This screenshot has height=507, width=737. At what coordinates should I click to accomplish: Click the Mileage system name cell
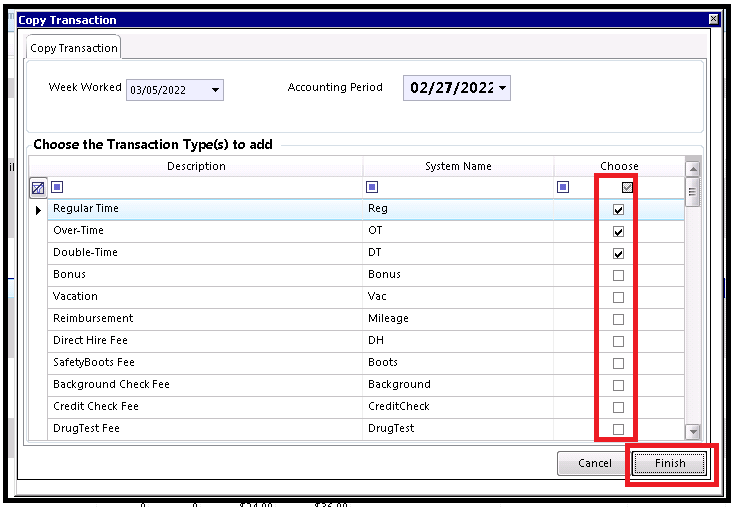458,320
